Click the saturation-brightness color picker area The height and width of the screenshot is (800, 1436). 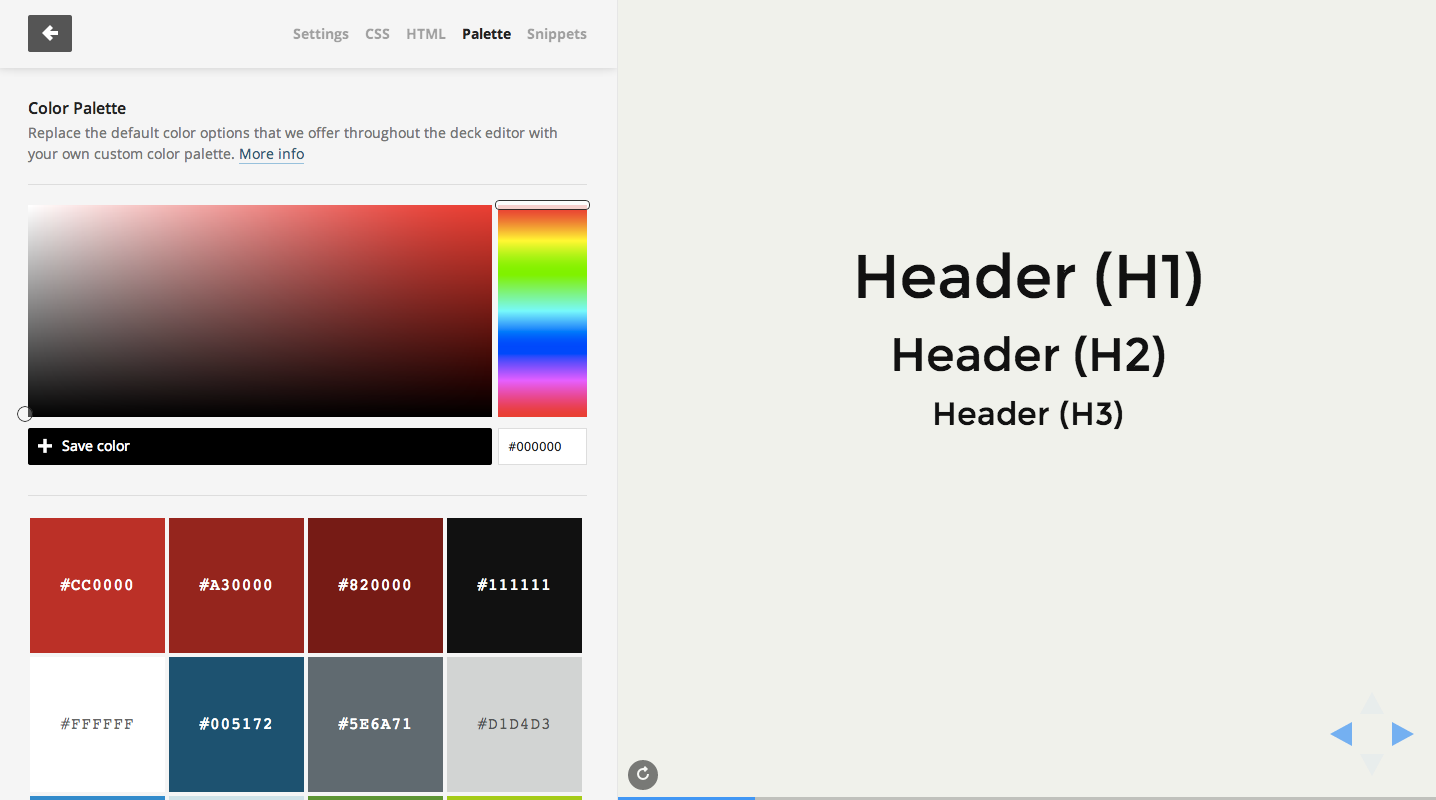point(260,311)
